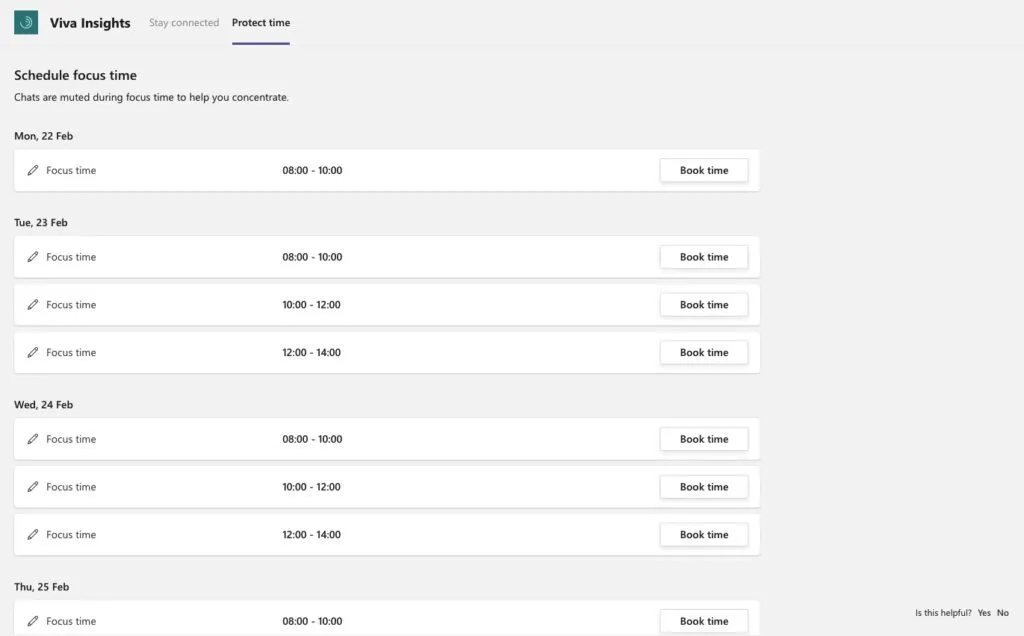Edit Tuesday 10:00 - 12:00 focus slot pencil
1024x636 pixels.
[33, 305]
